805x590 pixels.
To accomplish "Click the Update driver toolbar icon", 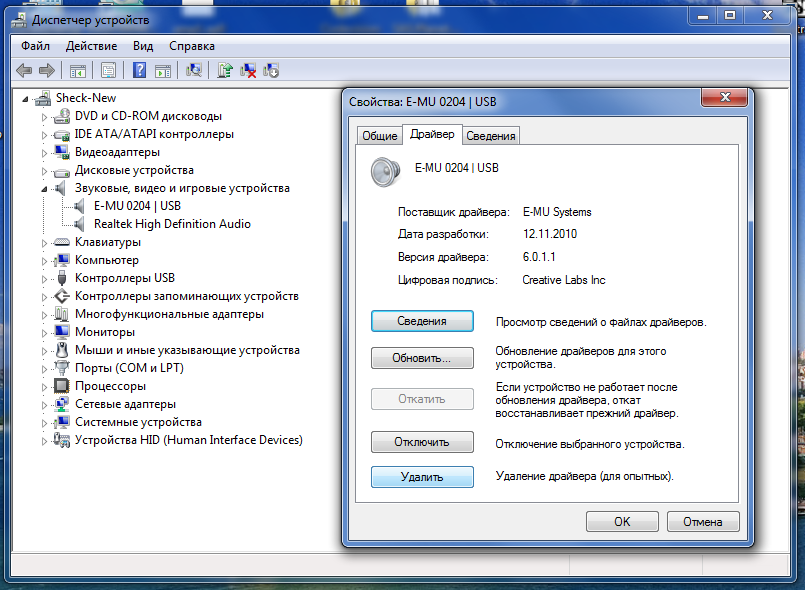I will pyautogui.click(x=225, y=70).
